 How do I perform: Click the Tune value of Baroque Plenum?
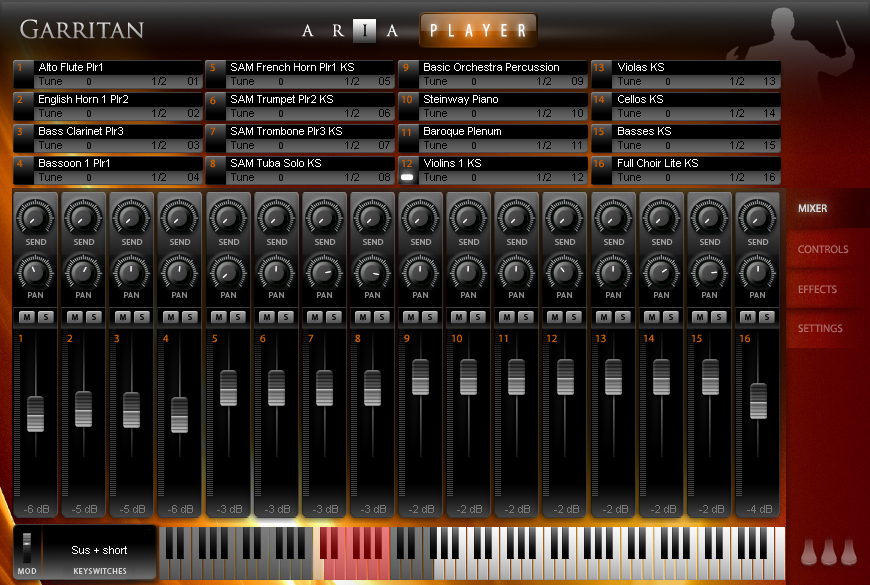[474, 146]
